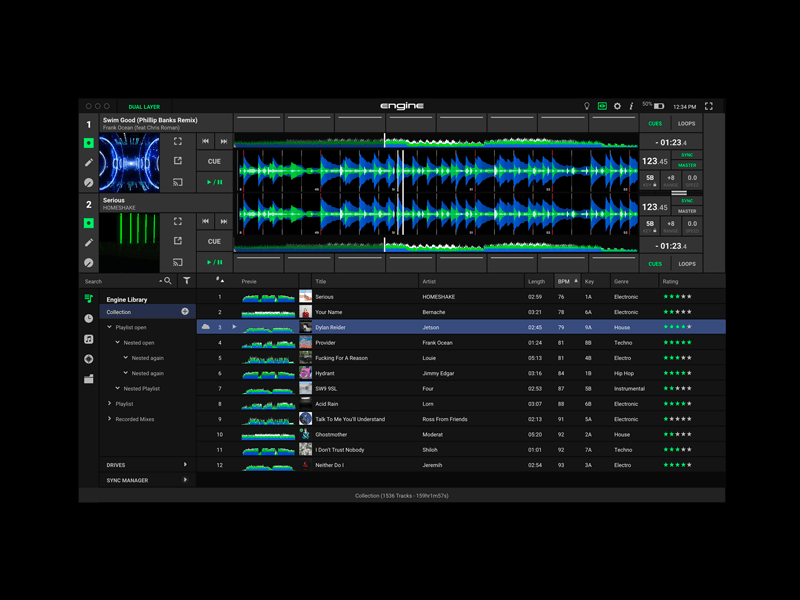Toggle SYNC on deck 1
Viewport: 800px width, 600px height.
pos(687,155)
